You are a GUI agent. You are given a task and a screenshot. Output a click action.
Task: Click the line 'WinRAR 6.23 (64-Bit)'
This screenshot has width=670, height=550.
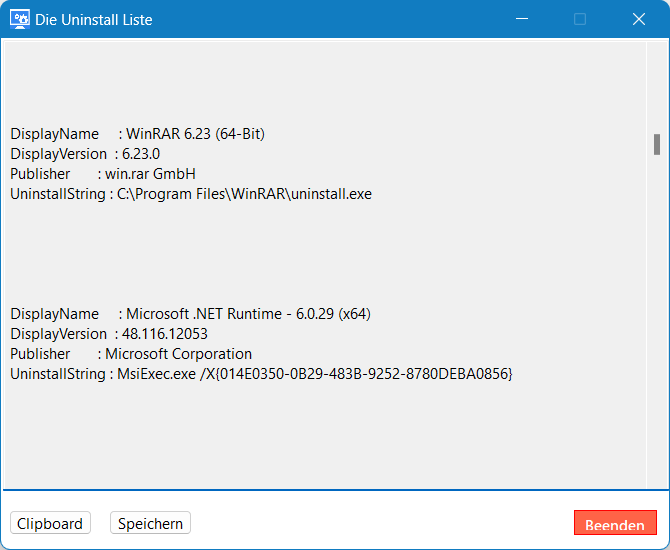coord(138,134)
